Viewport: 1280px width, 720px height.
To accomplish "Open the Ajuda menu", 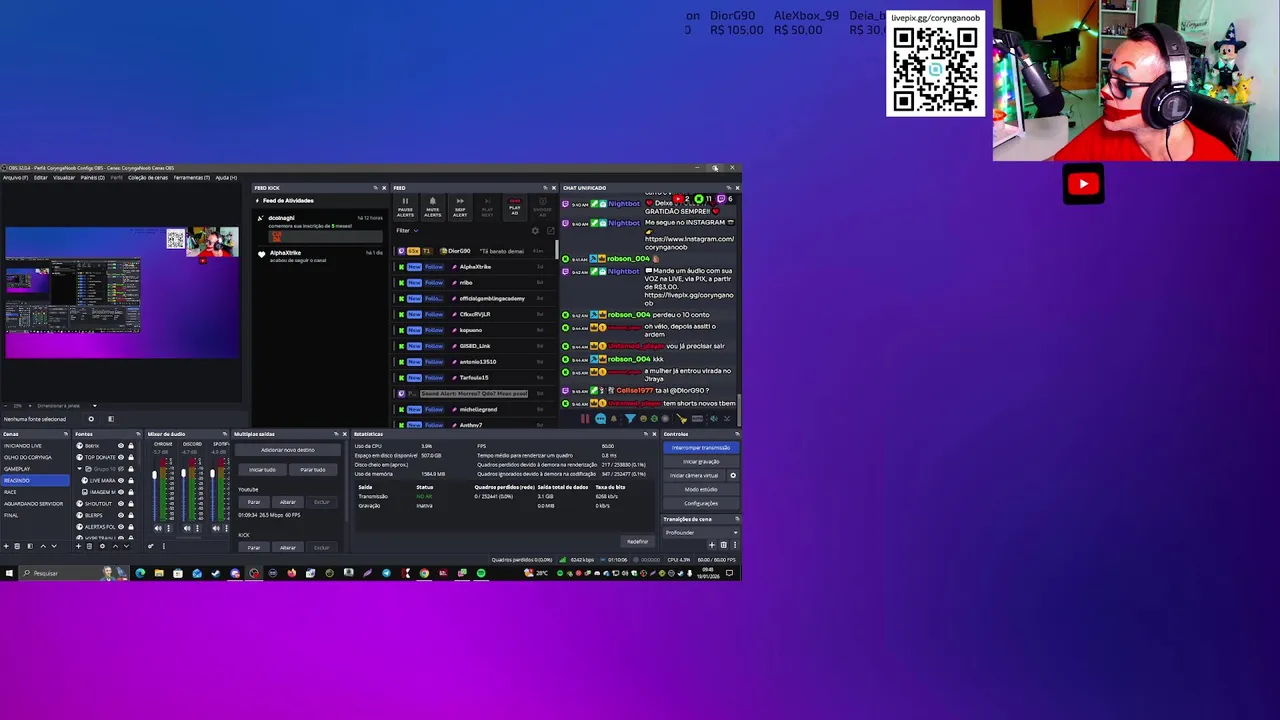I will pyautogui.click(x=226, y=178).
